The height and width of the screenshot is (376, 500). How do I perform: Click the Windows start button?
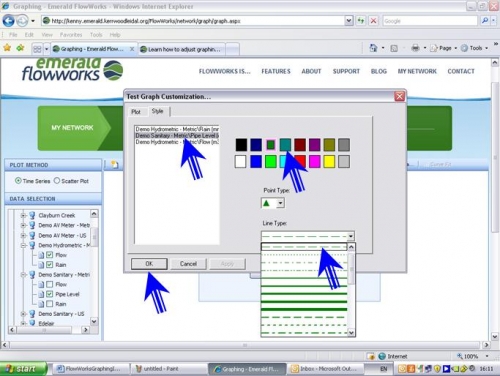tap(23, 369)
